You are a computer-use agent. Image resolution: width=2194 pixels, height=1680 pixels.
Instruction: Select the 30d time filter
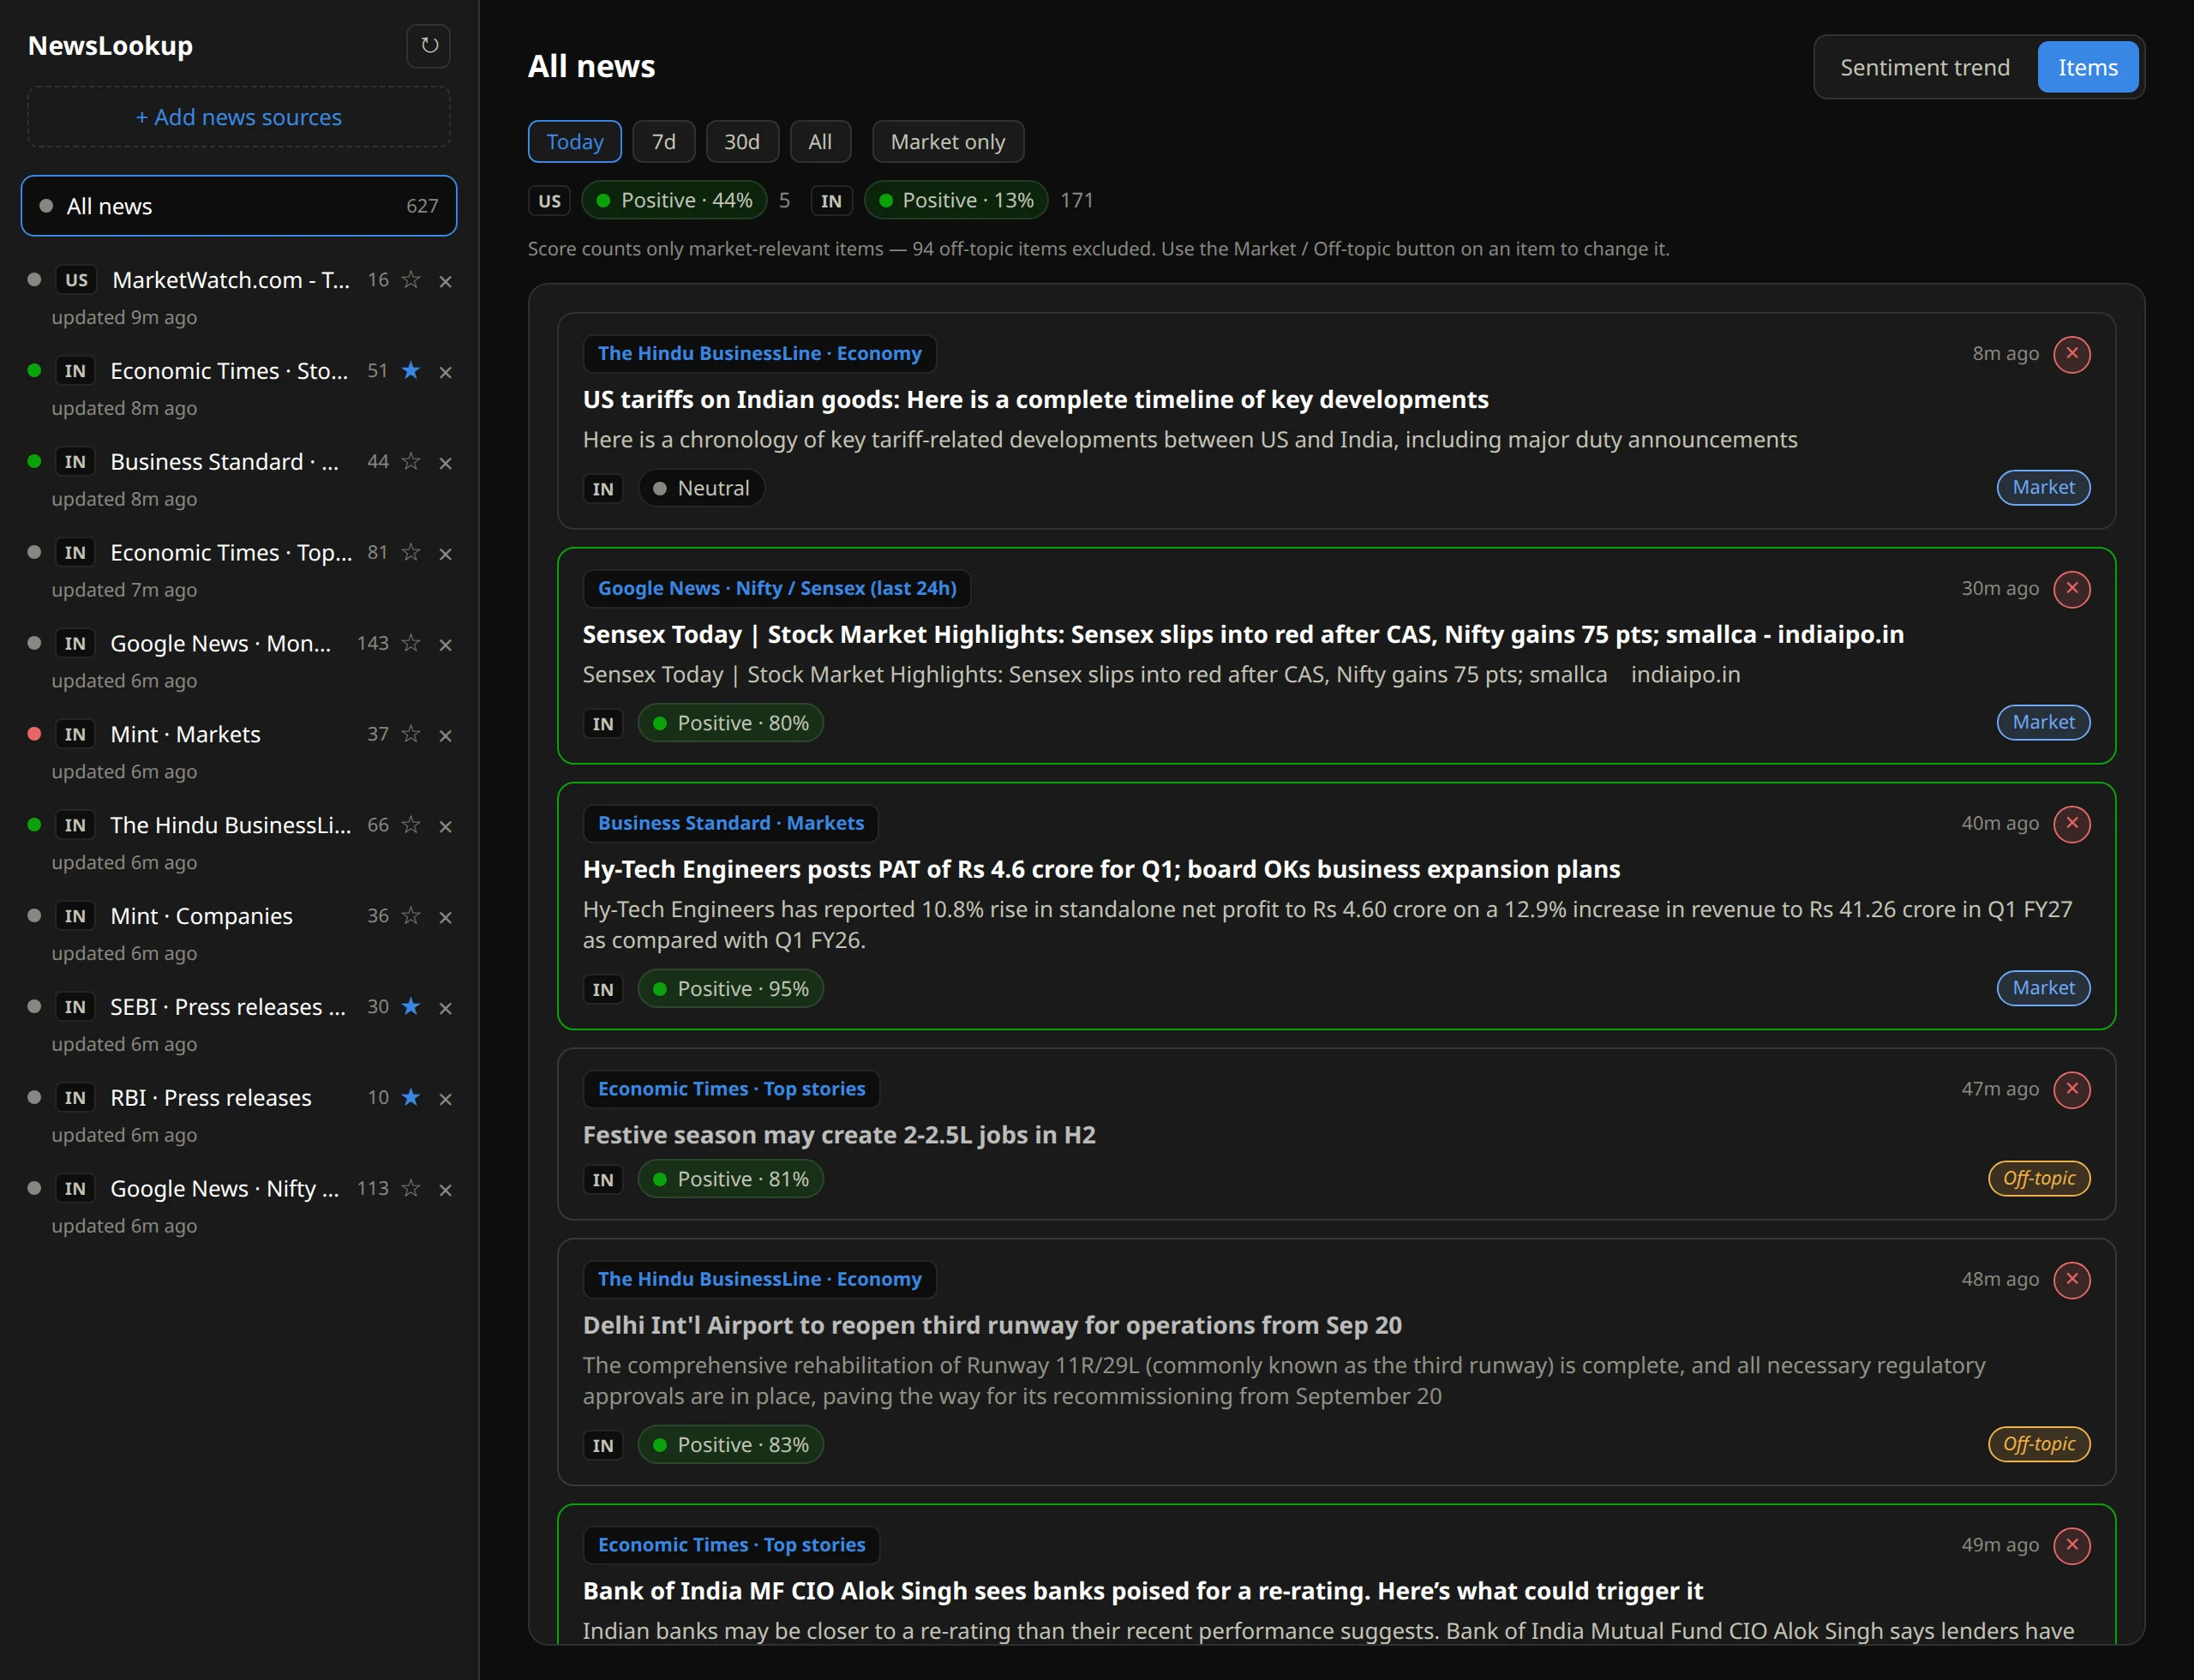[742, 142]
